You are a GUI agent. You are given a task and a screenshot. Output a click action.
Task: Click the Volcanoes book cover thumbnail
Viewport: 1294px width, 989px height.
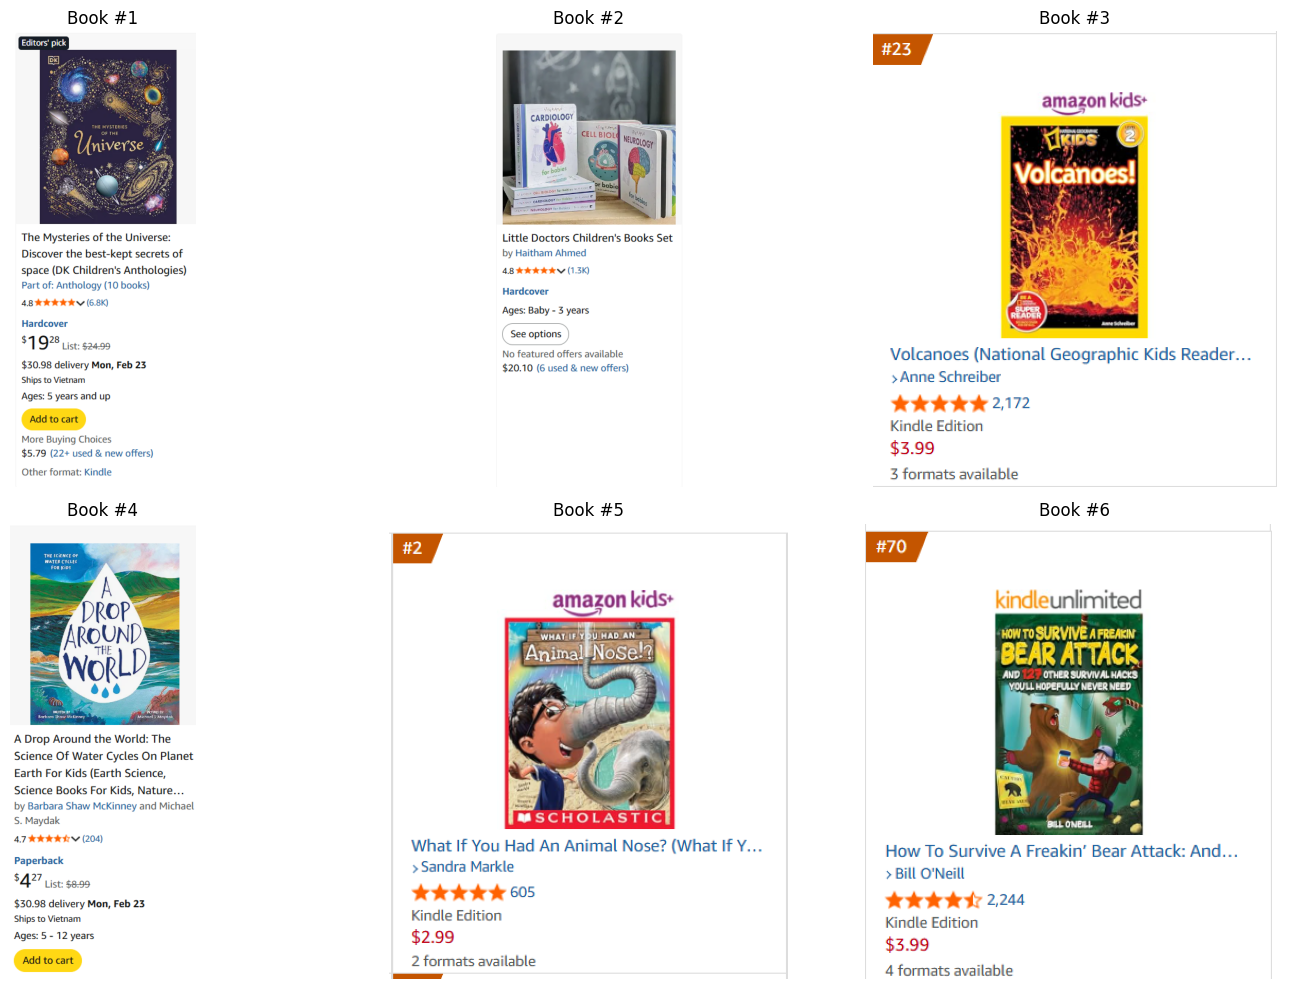1074,227
